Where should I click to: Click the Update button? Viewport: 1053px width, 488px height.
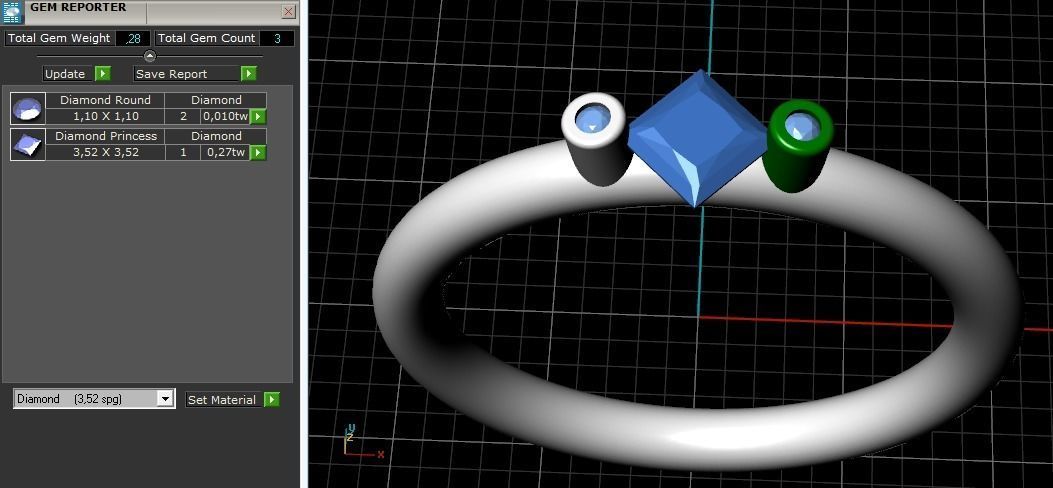tap(65, 74)
